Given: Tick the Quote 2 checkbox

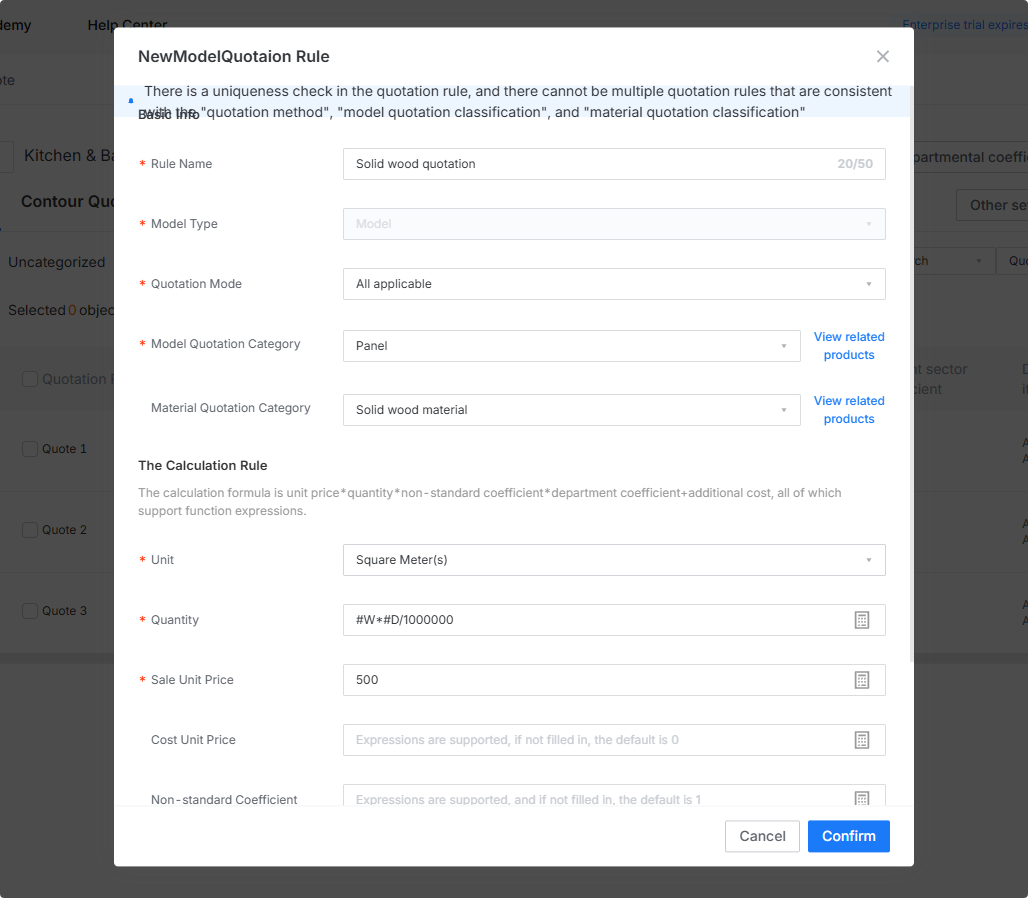Looking at the screenshot, I should [x=30, y=530].
